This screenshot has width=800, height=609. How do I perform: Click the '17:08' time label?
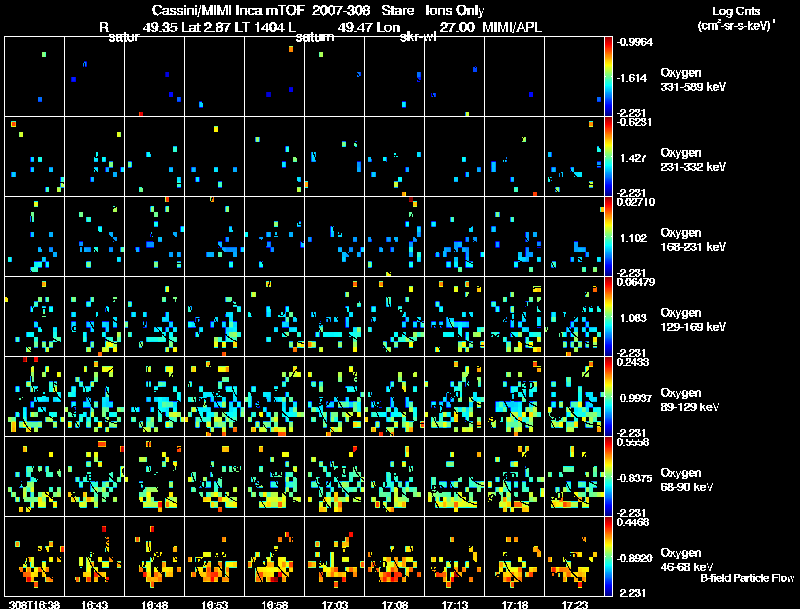394,604
